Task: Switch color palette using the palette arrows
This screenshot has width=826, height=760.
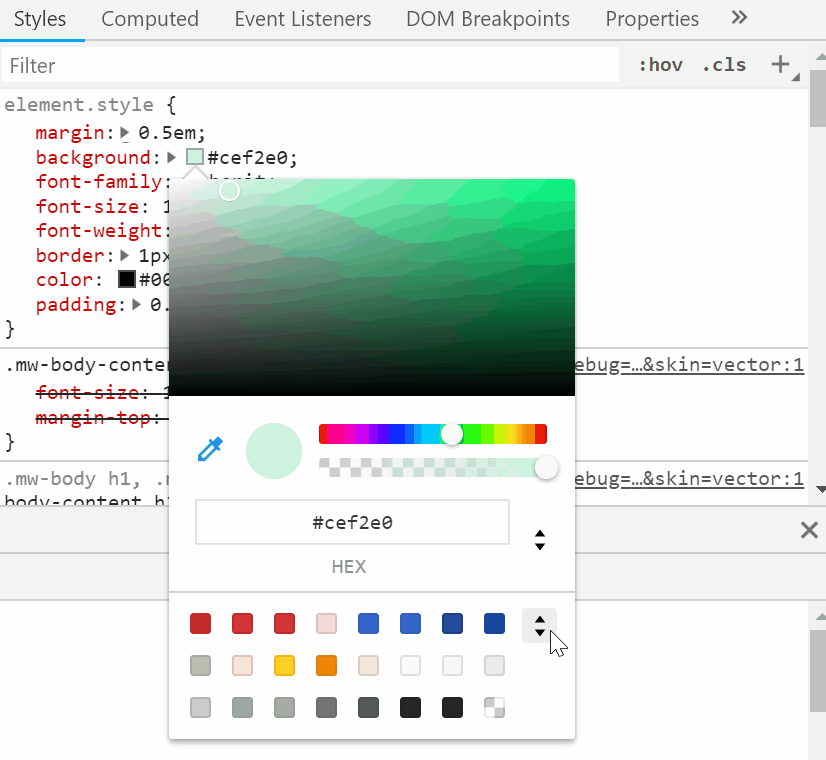Action: pos(540,625)
